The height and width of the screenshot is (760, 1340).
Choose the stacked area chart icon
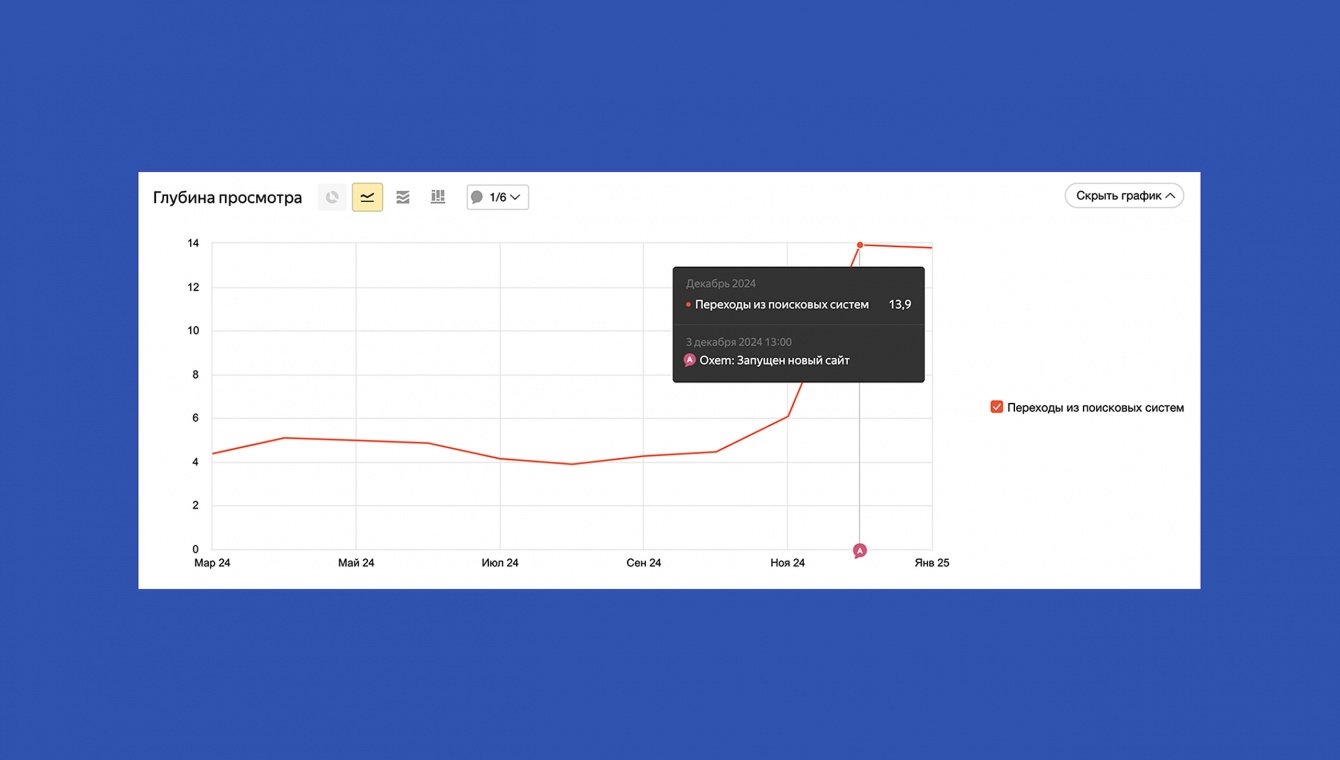pos(402,197)
